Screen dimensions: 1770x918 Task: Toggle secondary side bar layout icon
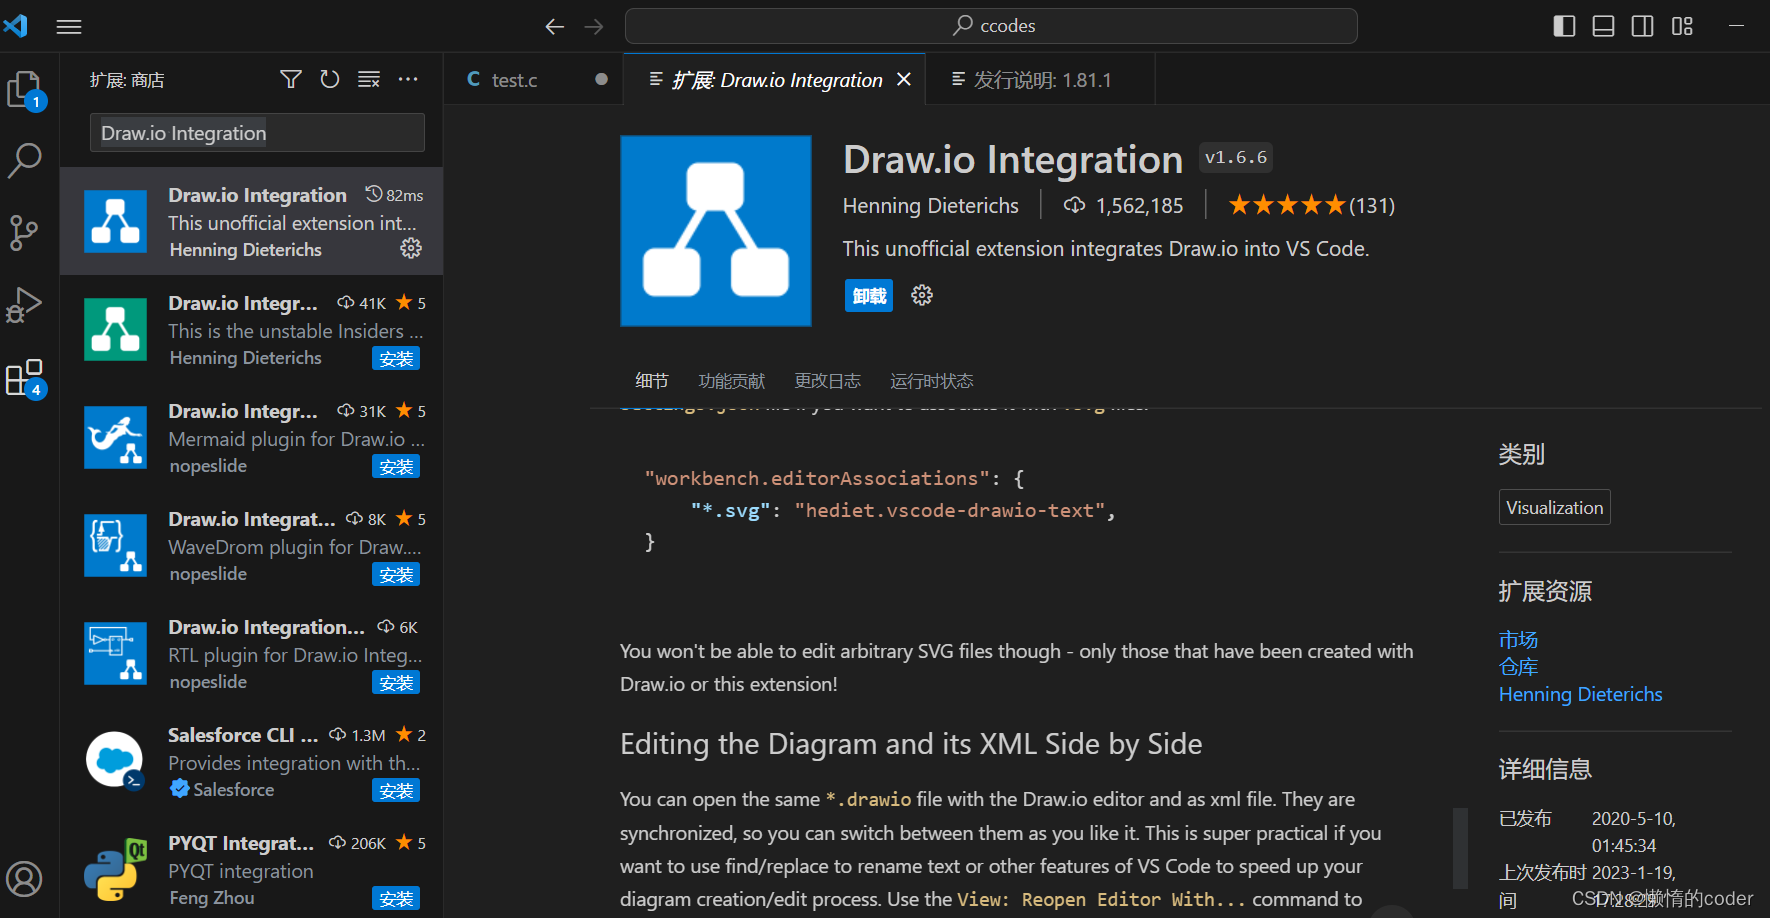coord(1642,26)
